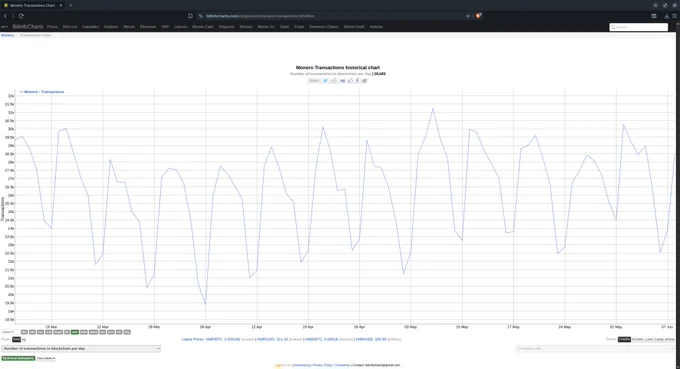Click the site info lock icon in address bar
Screen dimensions: 680x369
tap(200, 16)
